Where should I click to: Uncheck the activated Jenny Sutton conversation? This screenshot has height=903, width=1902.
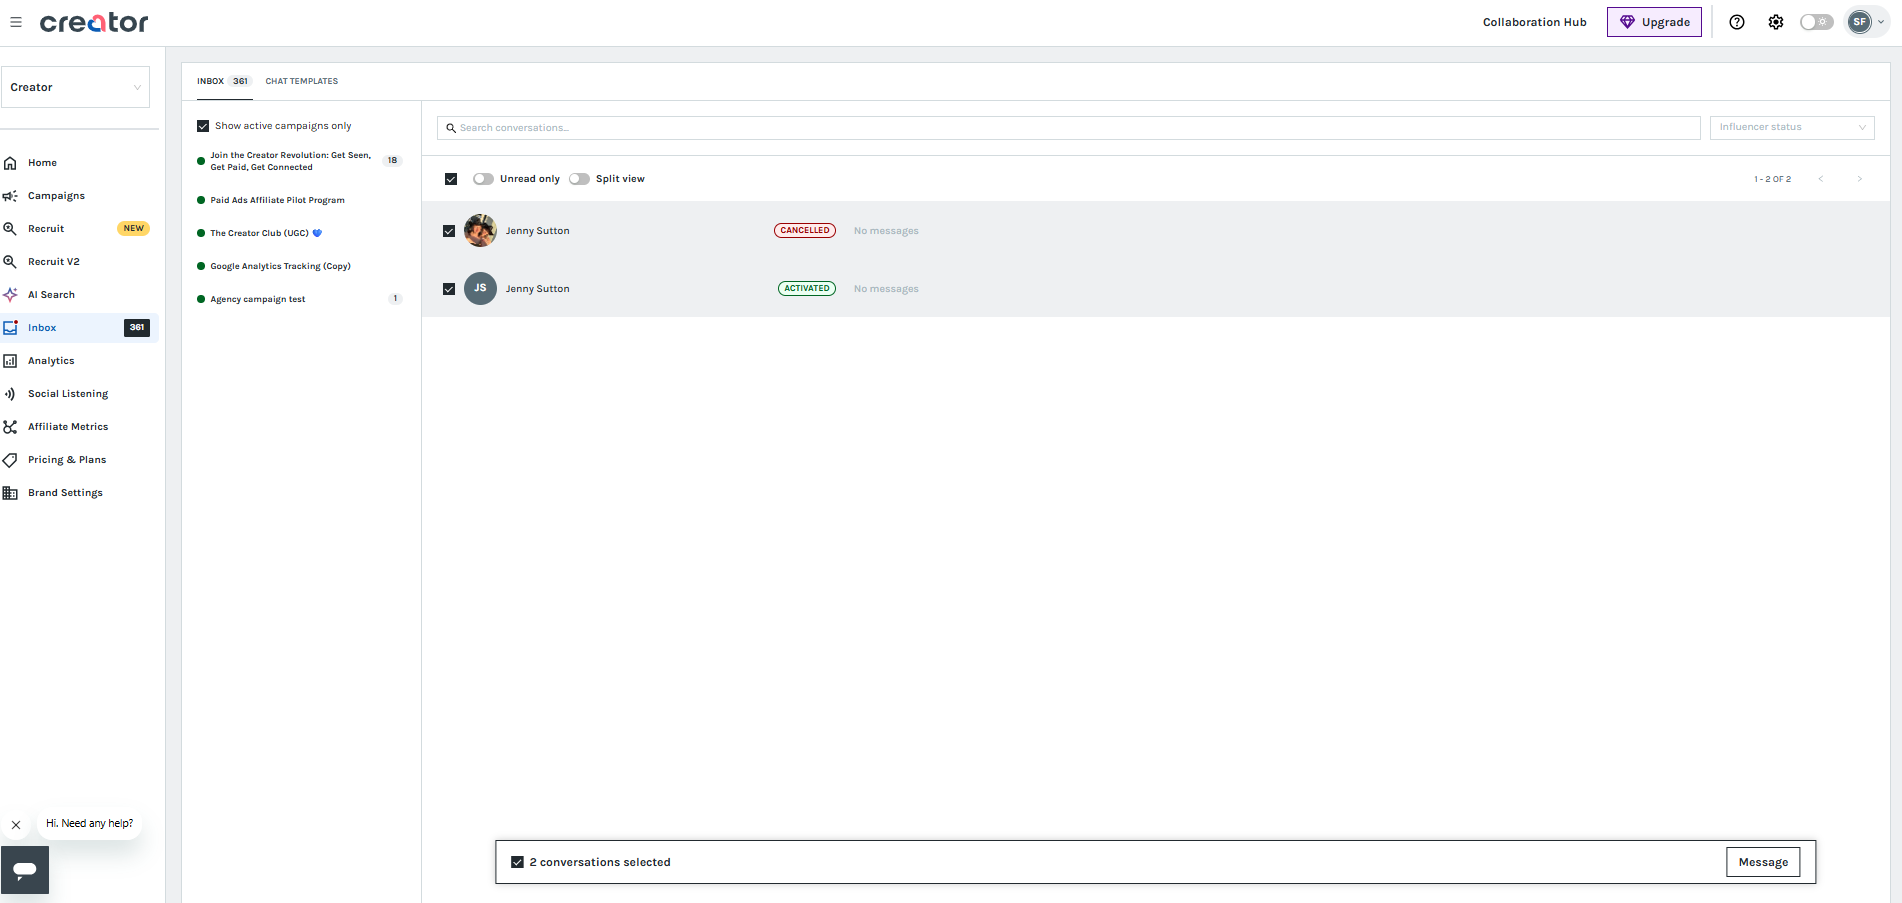(449, 289)
